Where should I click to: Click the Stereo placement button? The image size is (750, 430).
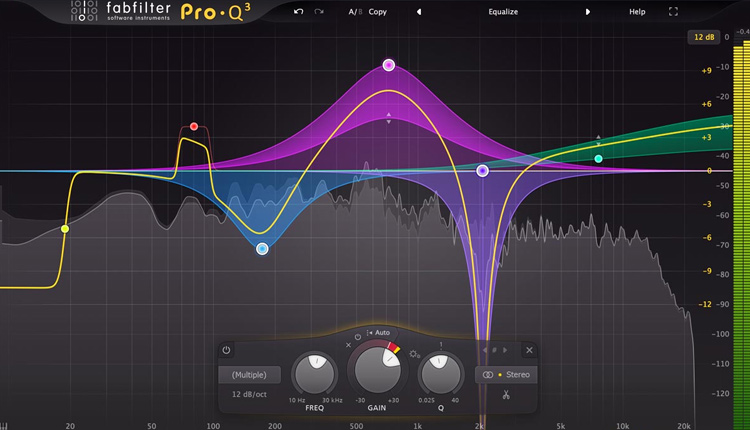tap(506, 374)
